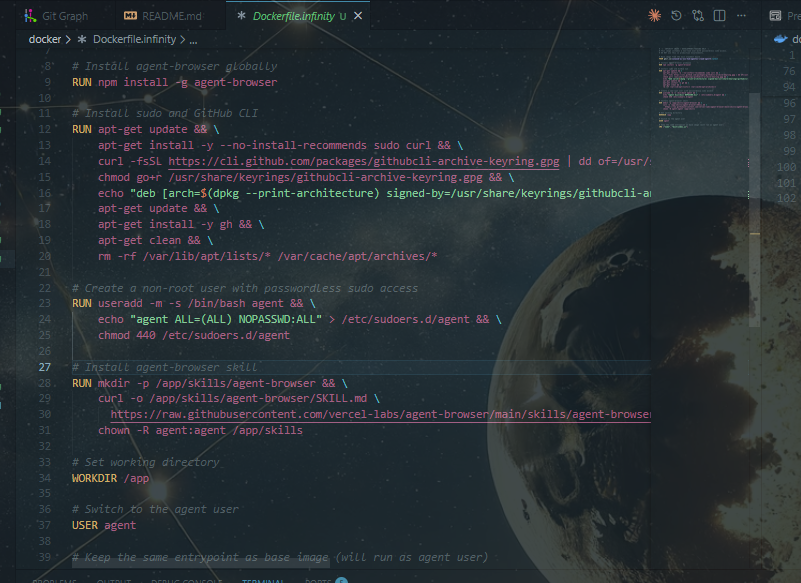Click the 'rm -rf /var/lib/apt/lists/*' line

click(x=268, y=256)
